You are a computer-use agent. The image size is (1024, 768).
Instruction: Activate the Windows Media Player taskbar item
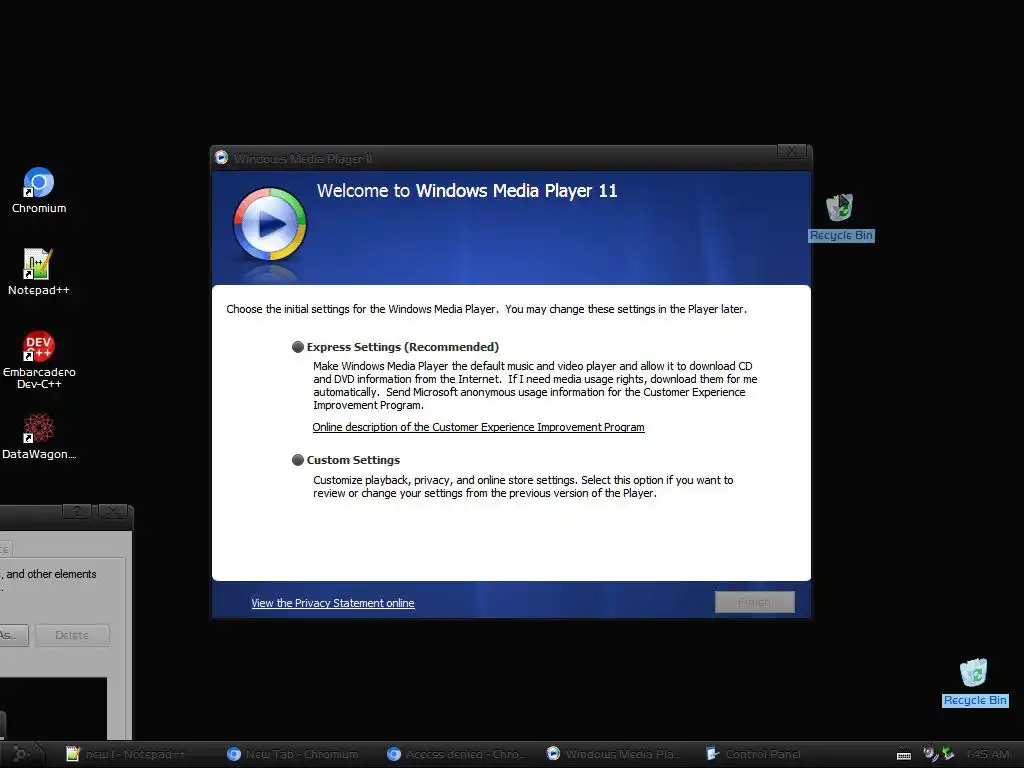614,754
